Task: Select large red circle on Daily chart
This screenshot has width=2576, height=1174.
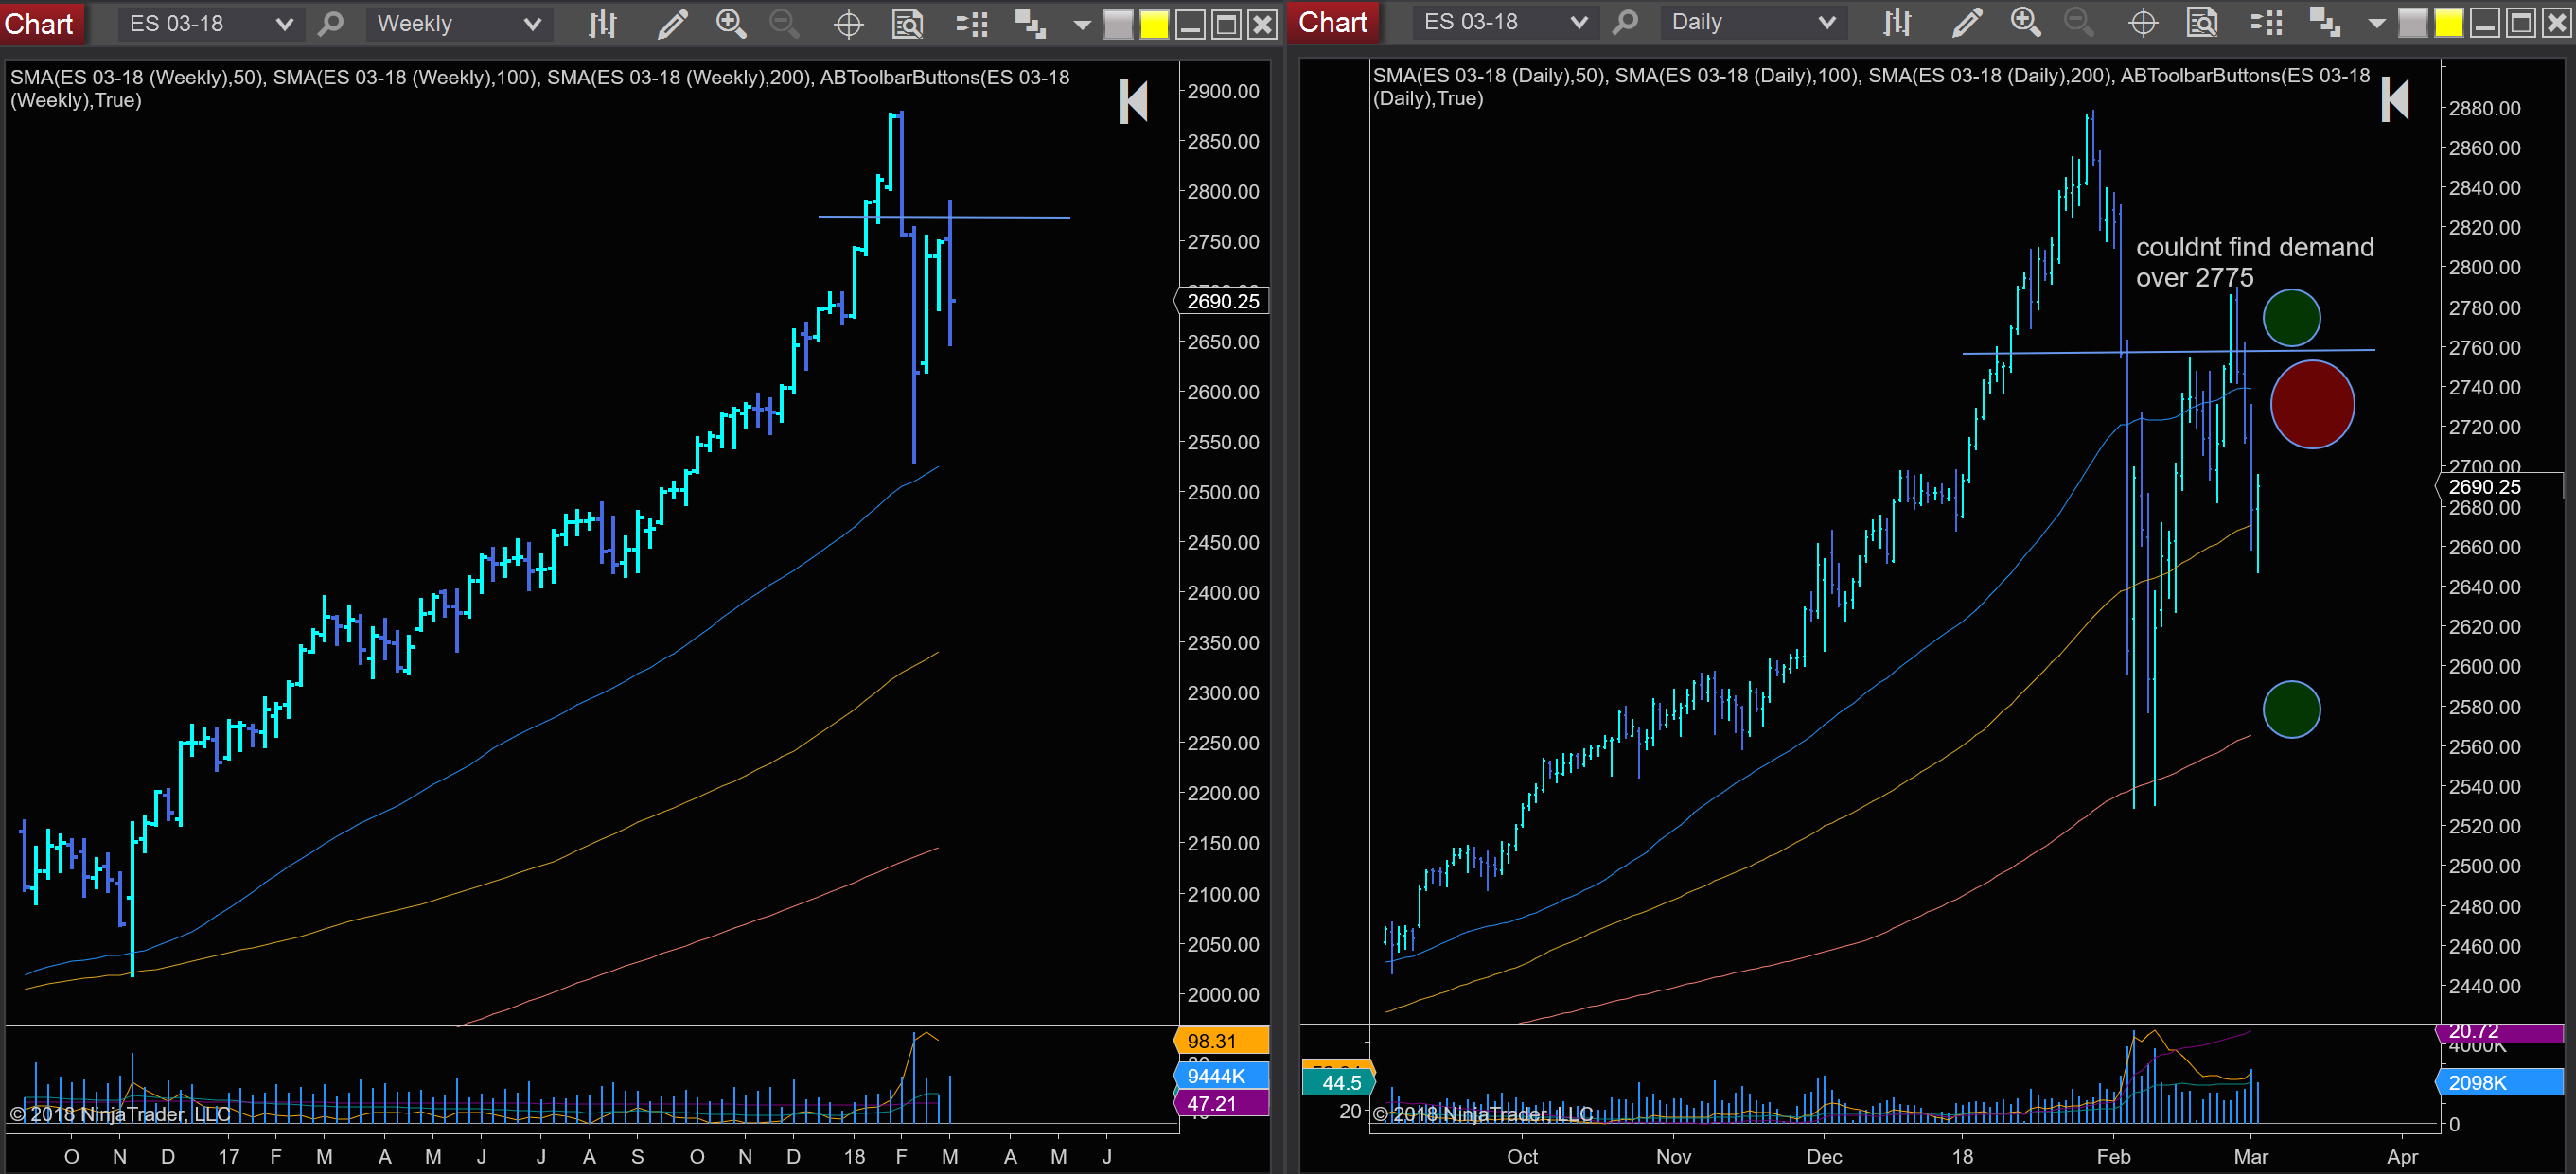Action: pyautogui.click(x=2312, y=404)
